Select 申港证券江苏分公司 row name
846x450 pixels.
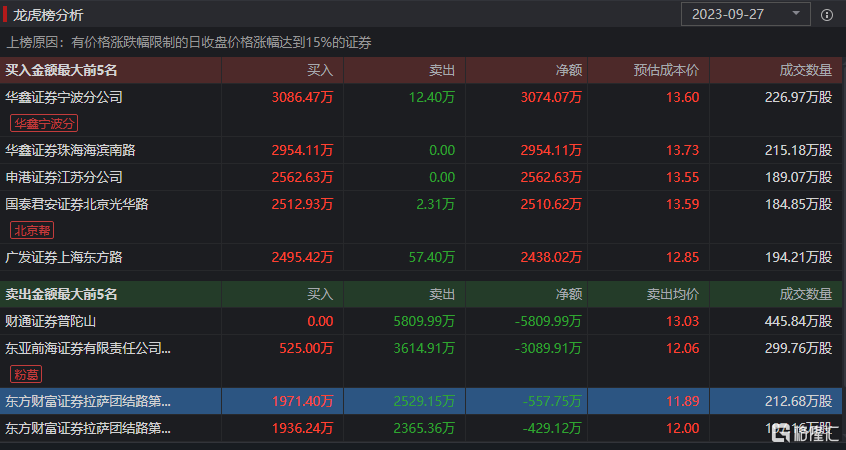(x=64, y=177)
